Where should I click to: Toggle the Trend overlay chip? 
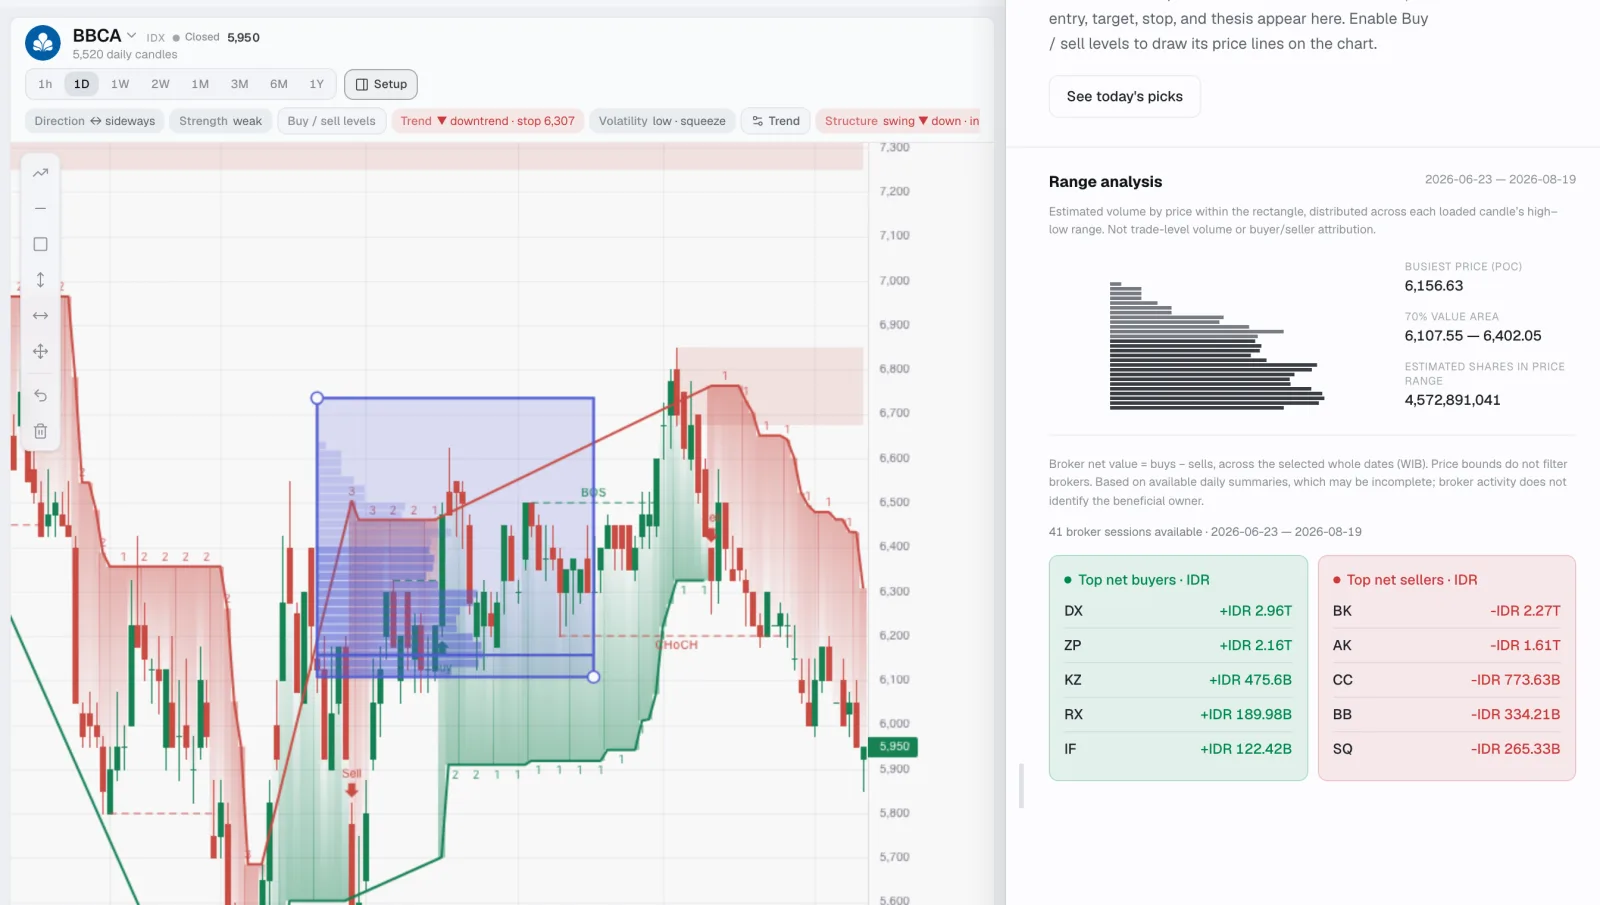776,121
